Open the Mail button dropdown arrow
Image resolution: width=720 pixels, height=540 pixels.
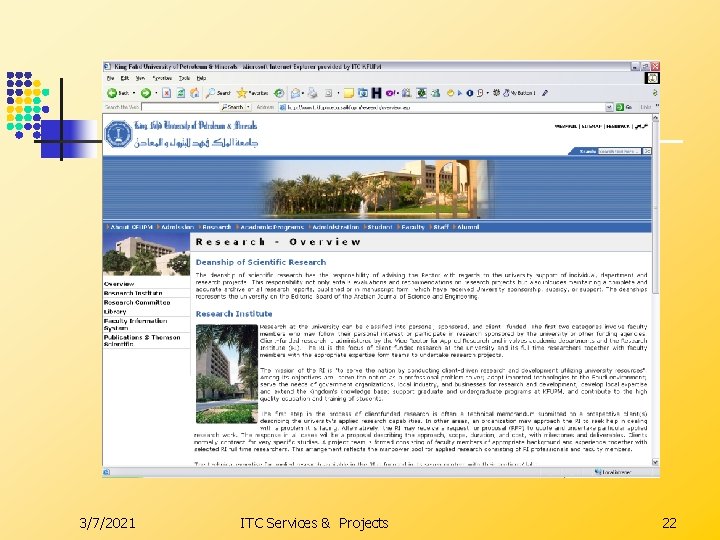click(x=304, y=93)
